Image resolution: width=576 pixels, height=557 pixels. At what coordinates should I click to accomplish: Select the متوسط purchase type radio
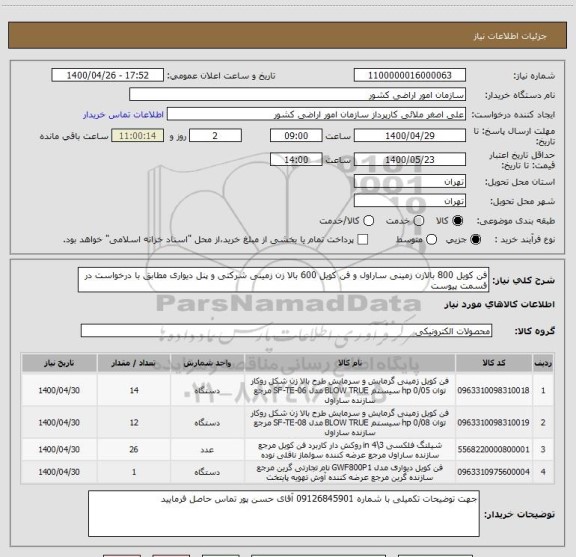coord(431,240)
